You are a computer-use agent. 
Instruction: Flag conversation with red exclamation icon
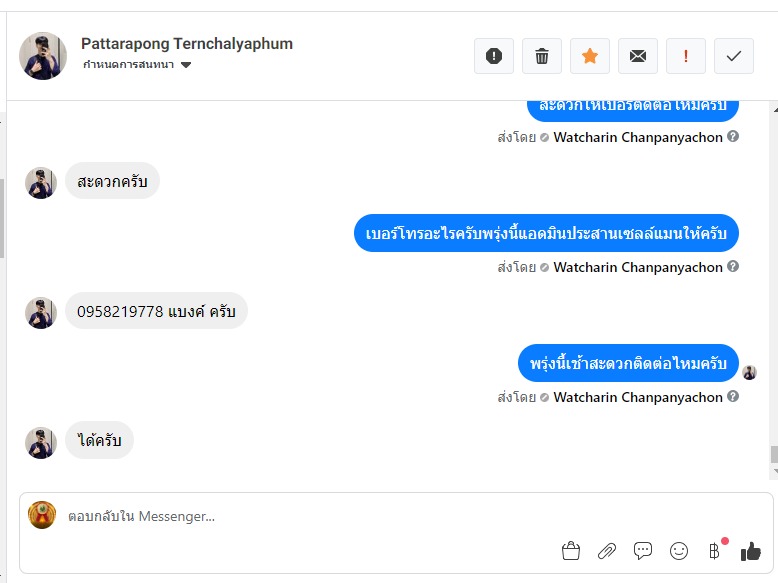[686, 56]
